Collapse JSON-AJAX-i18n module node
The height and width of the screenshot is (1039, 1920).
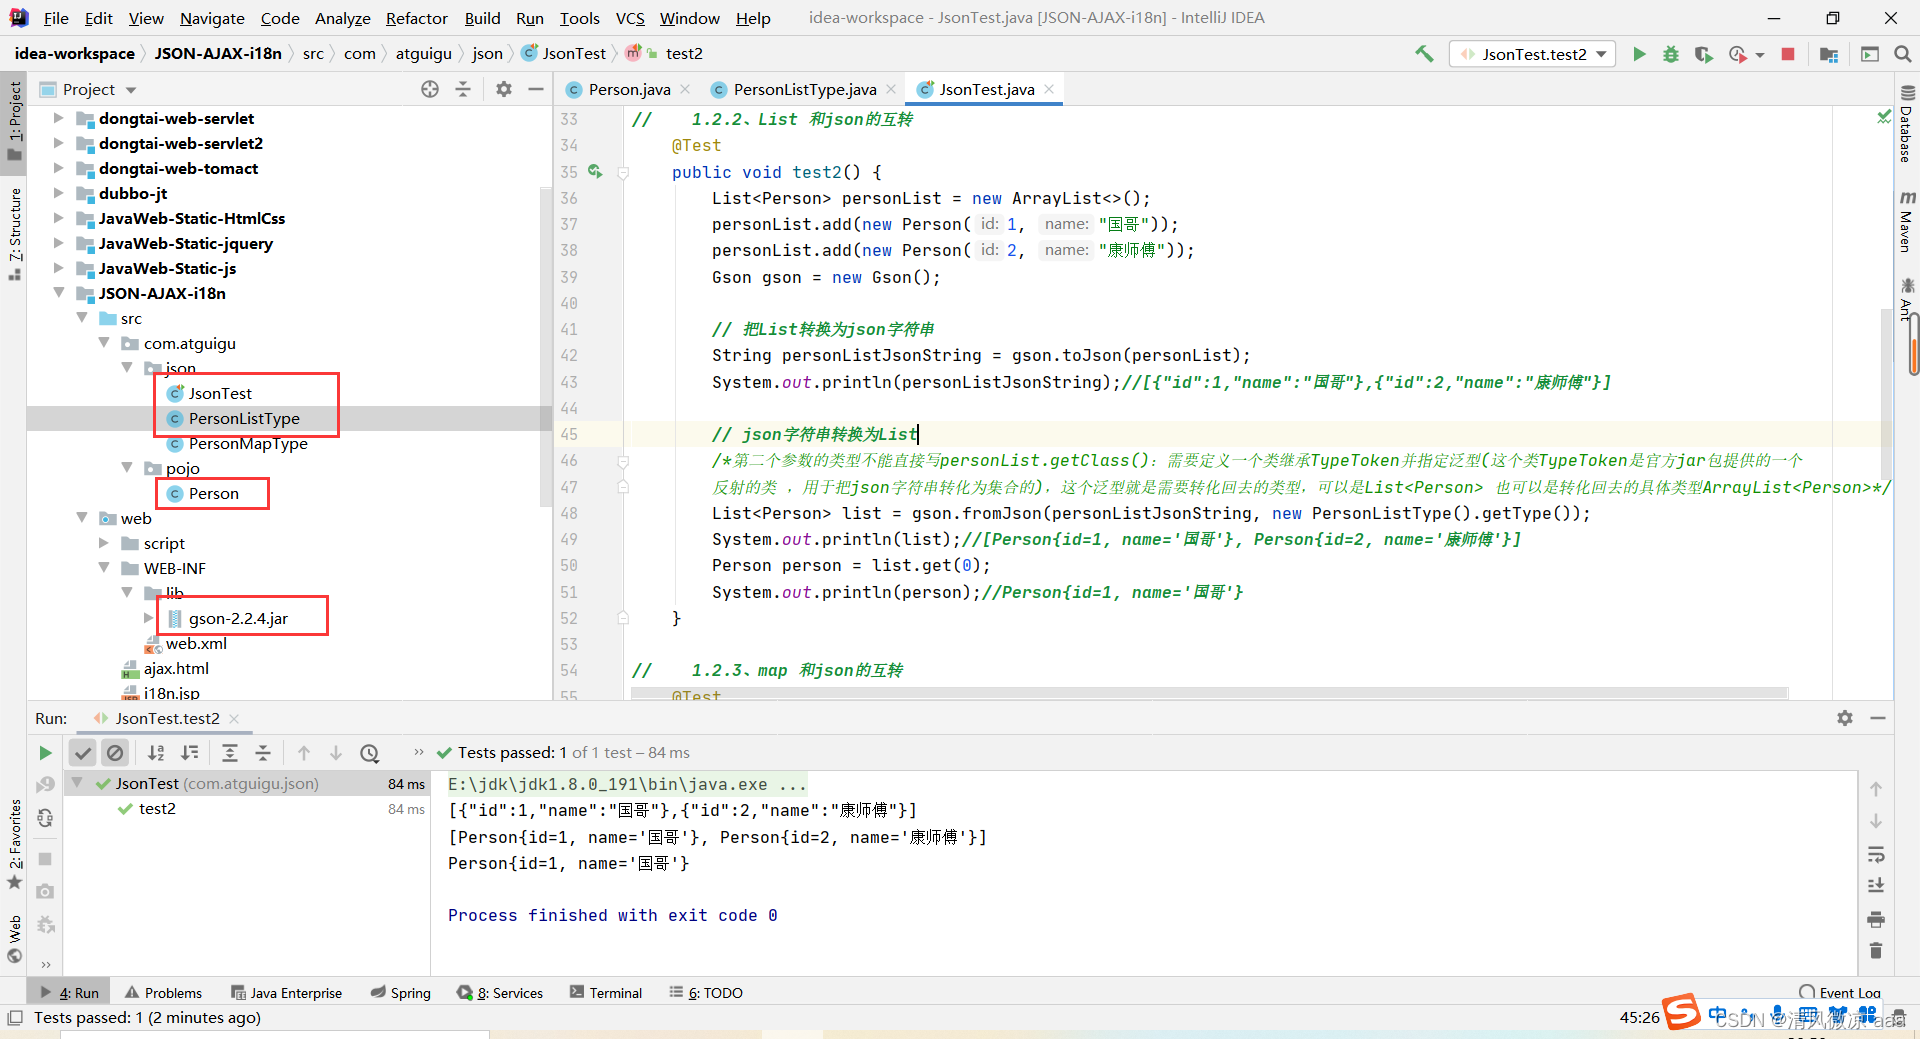point(59,293)
